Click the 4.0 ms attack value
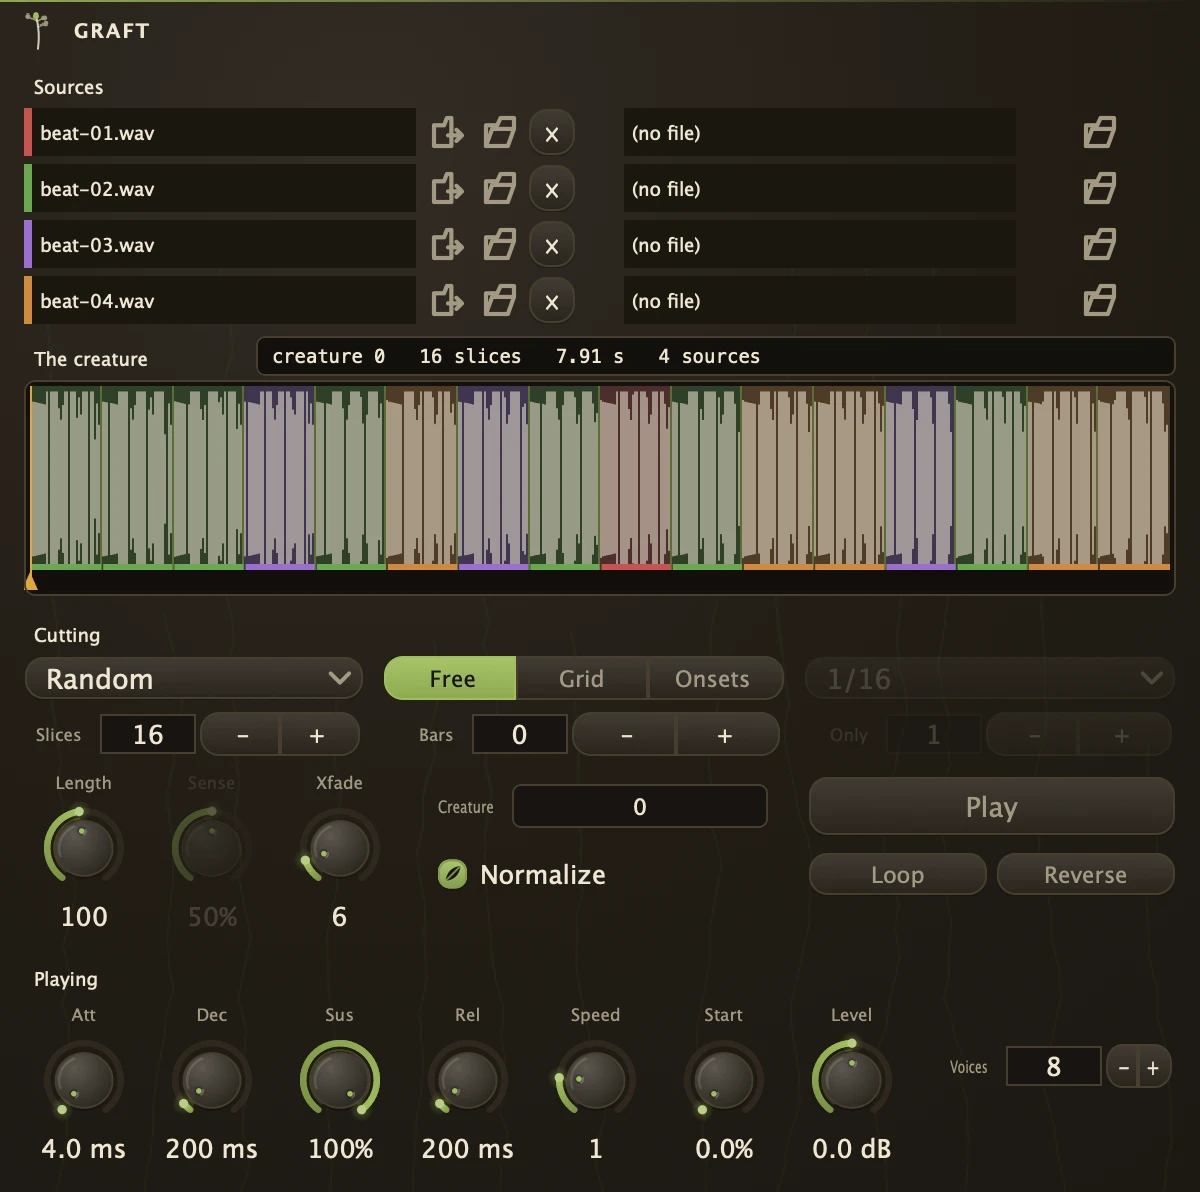Viewport: 1200px width, 1192px height. coord(84,1149)
